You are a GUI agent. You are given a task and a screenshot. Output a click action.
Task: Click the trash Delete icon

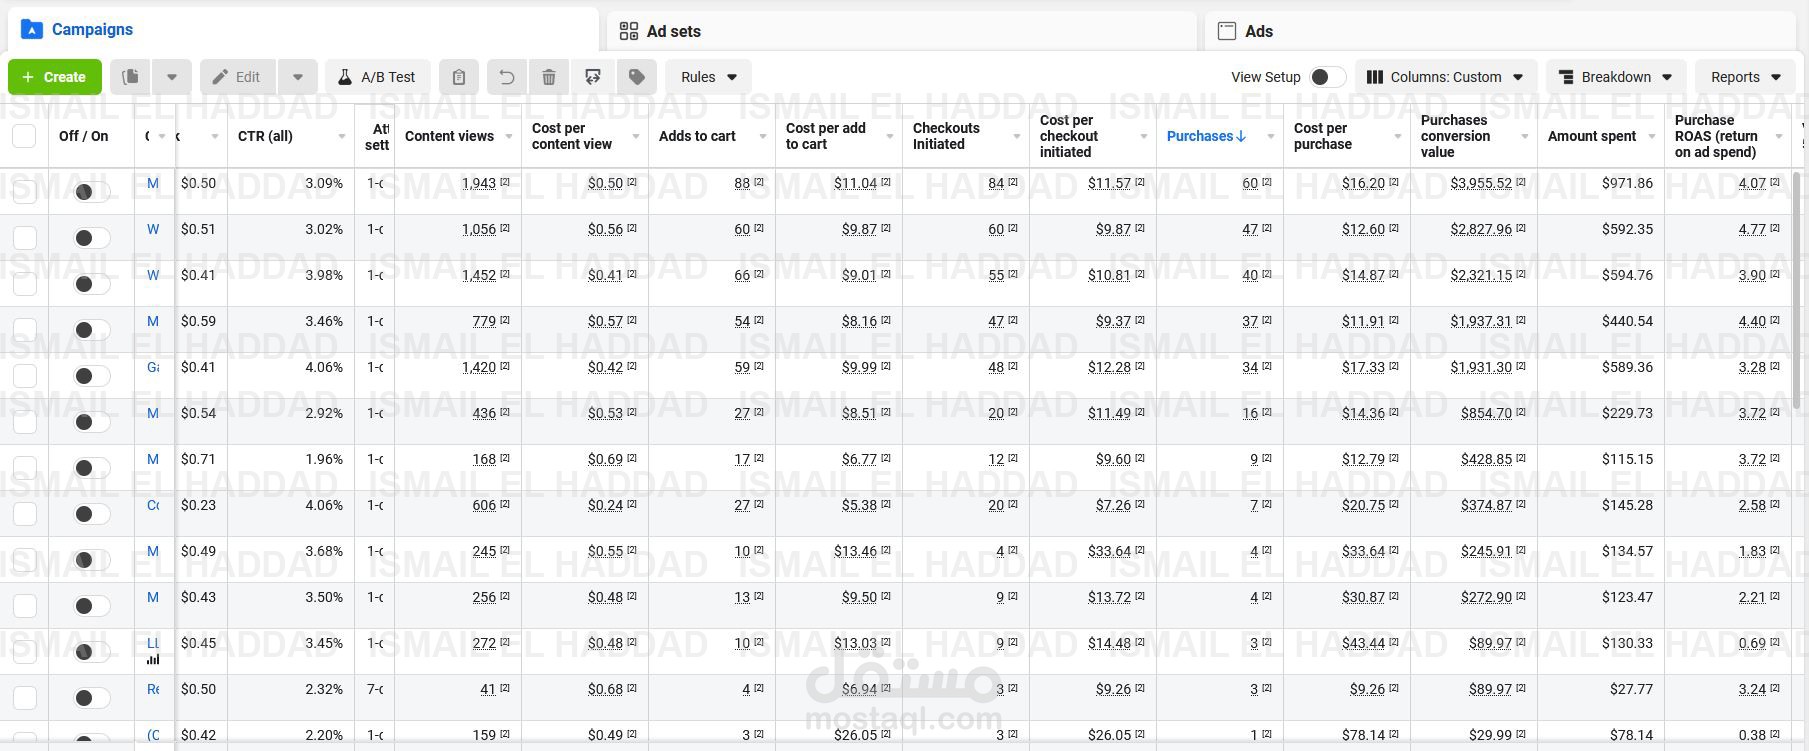[549, 77]
